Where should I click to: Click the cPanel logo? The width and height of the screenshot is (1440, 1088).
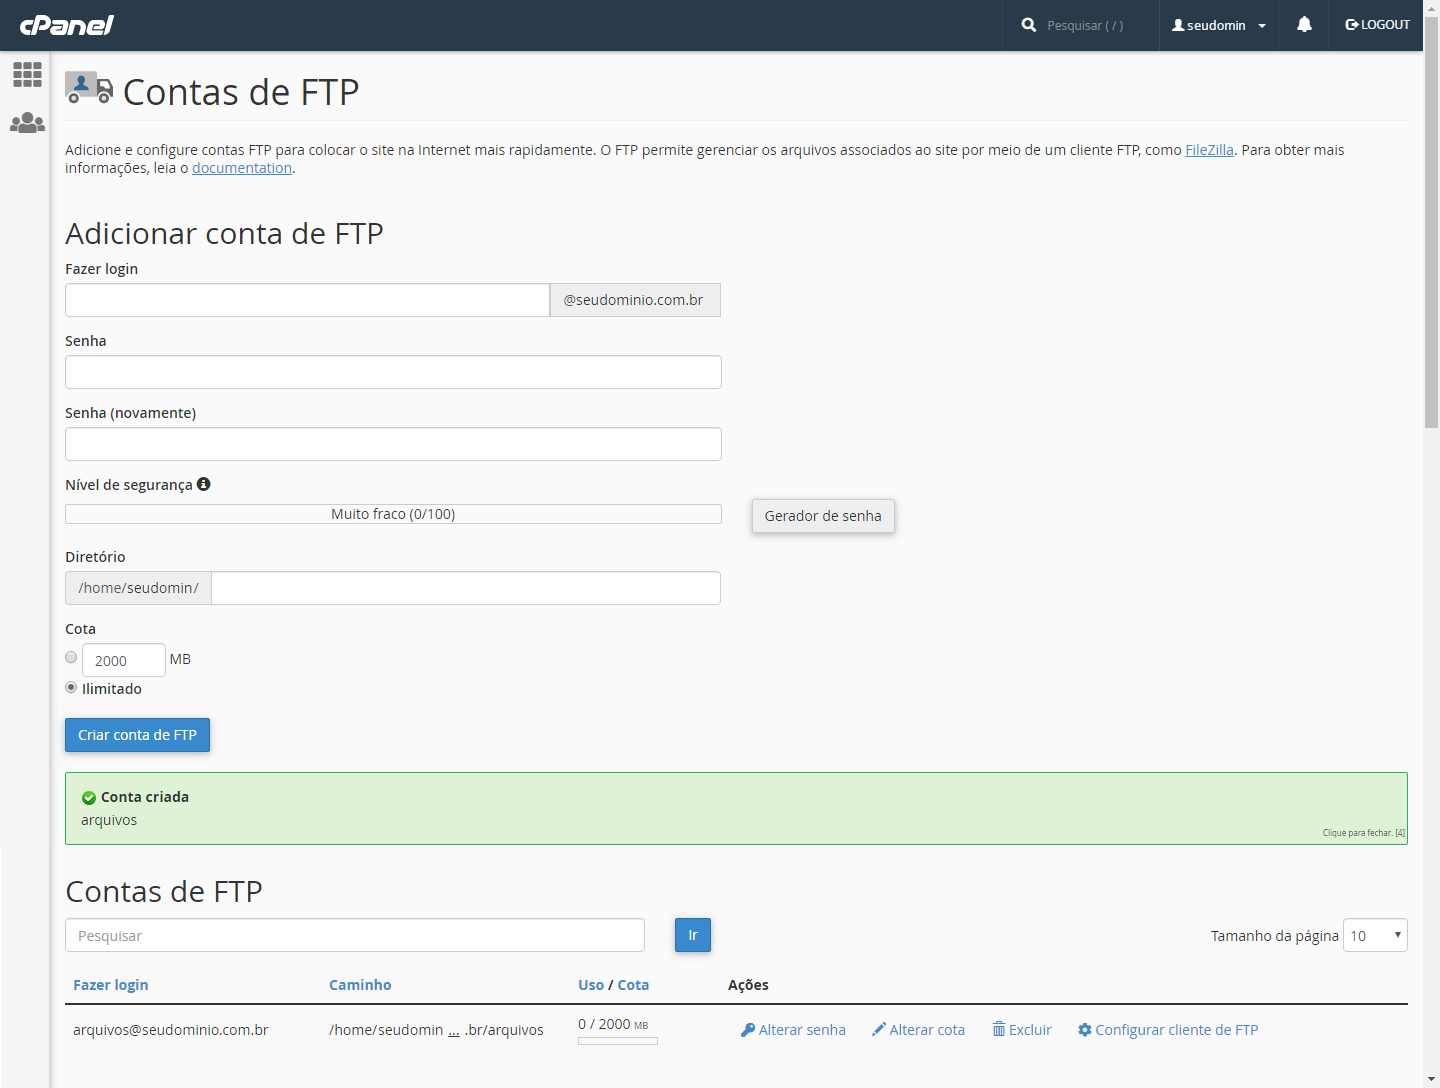pos(66,25)
